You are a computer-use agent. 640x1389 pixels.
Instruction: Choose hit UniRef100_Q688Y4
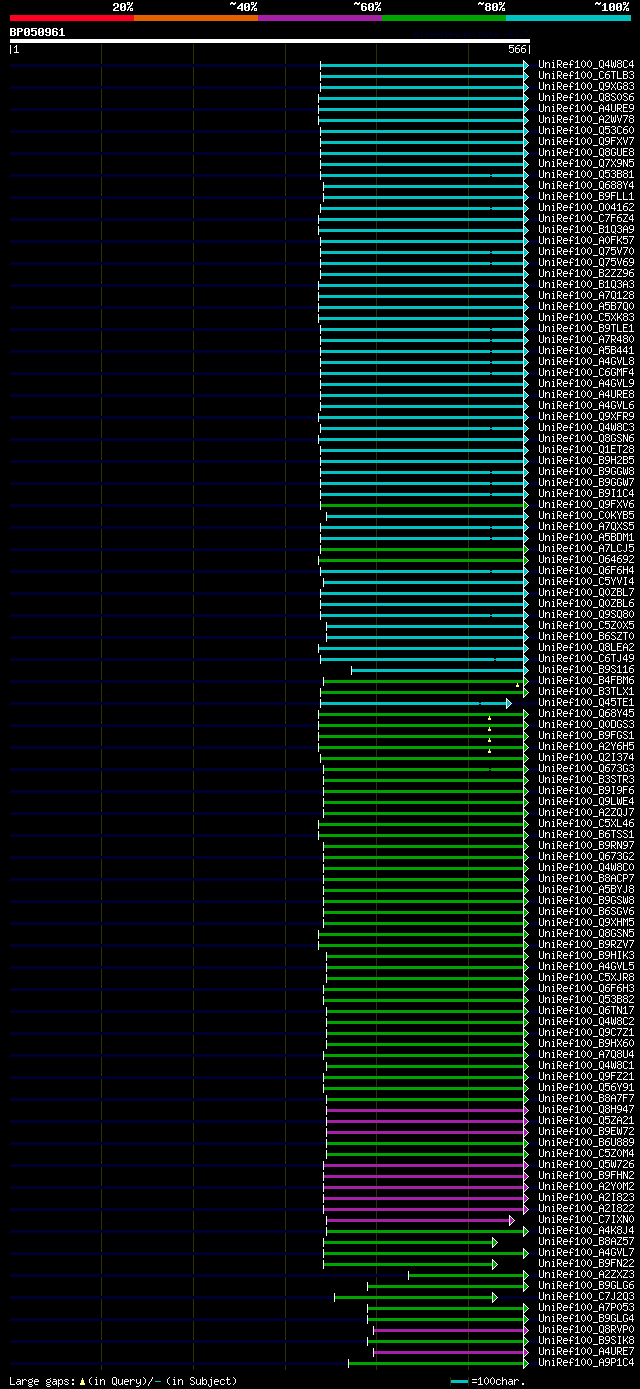click(586, 185)
